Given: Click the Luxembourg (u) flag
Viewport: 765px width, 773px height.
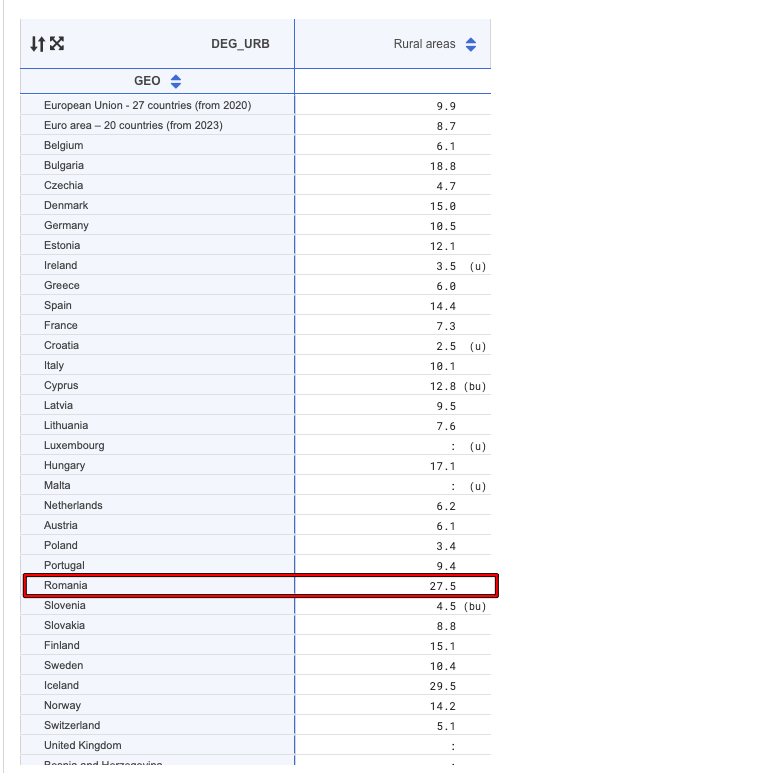Looking at the screenshot, I should [477, 446].
